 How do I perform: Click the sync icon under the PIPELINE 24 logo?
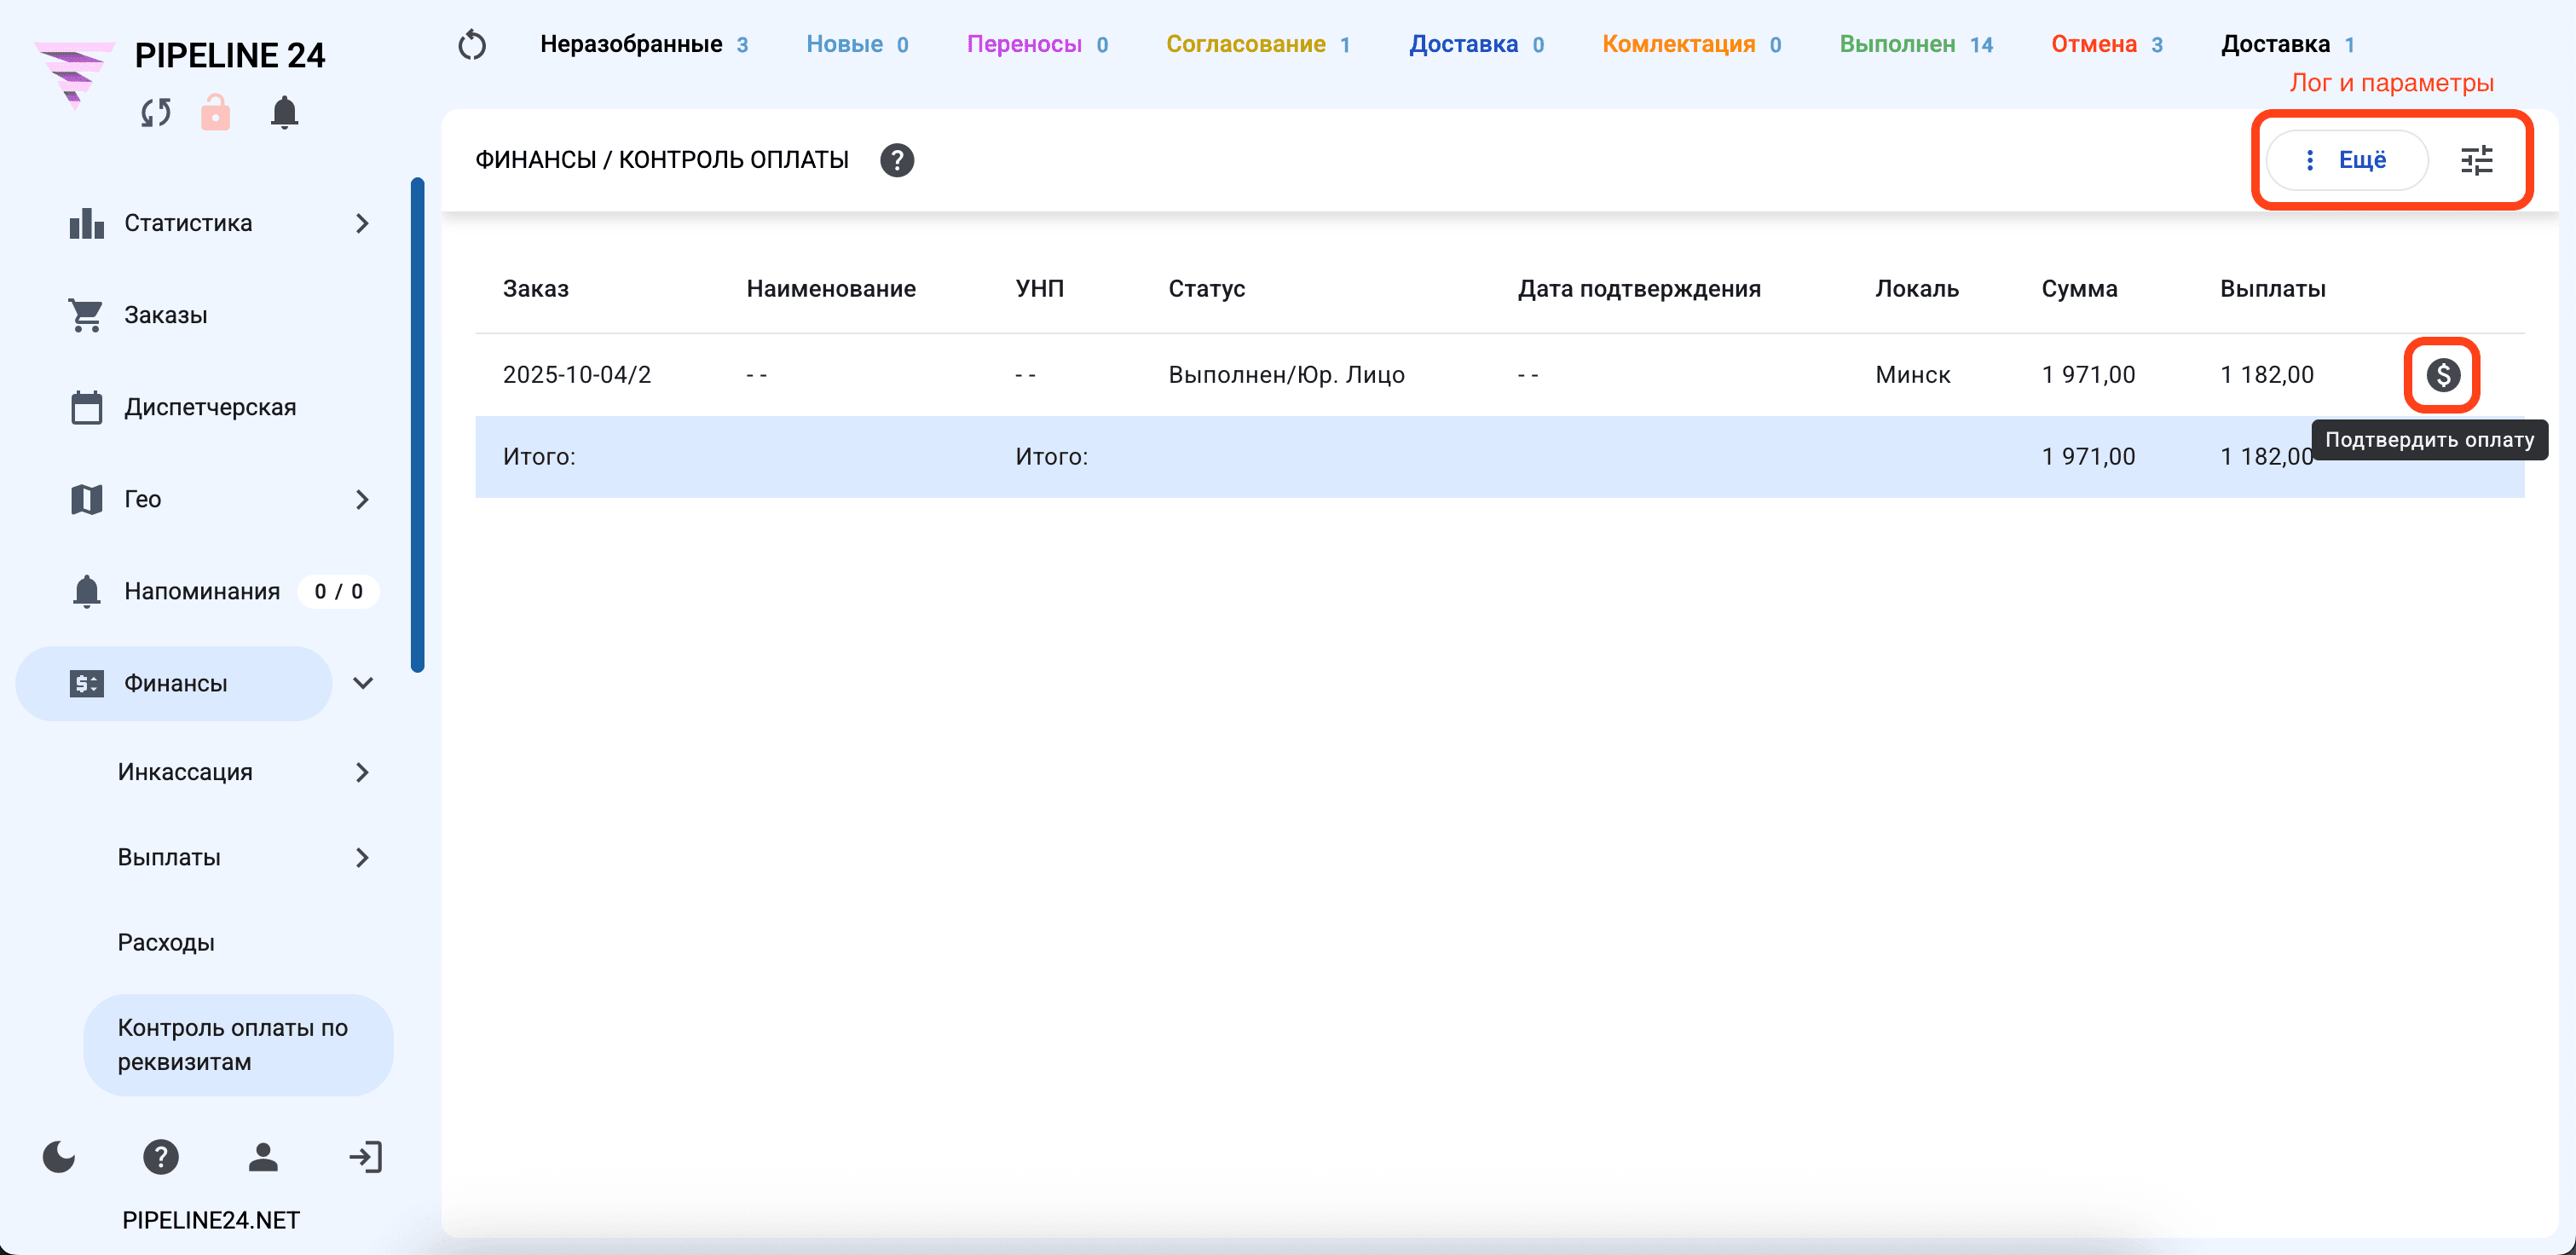156,113
